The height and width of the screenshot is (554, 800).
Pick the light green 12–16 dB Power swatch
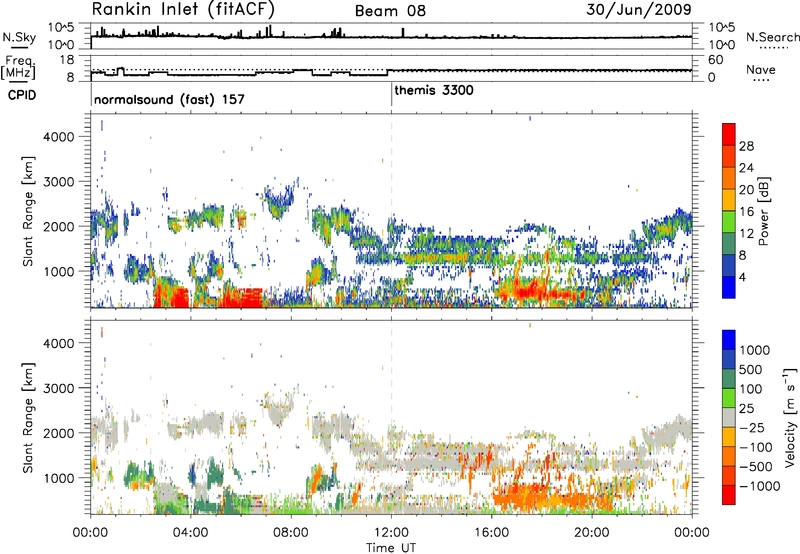click(x=729, y=221)
